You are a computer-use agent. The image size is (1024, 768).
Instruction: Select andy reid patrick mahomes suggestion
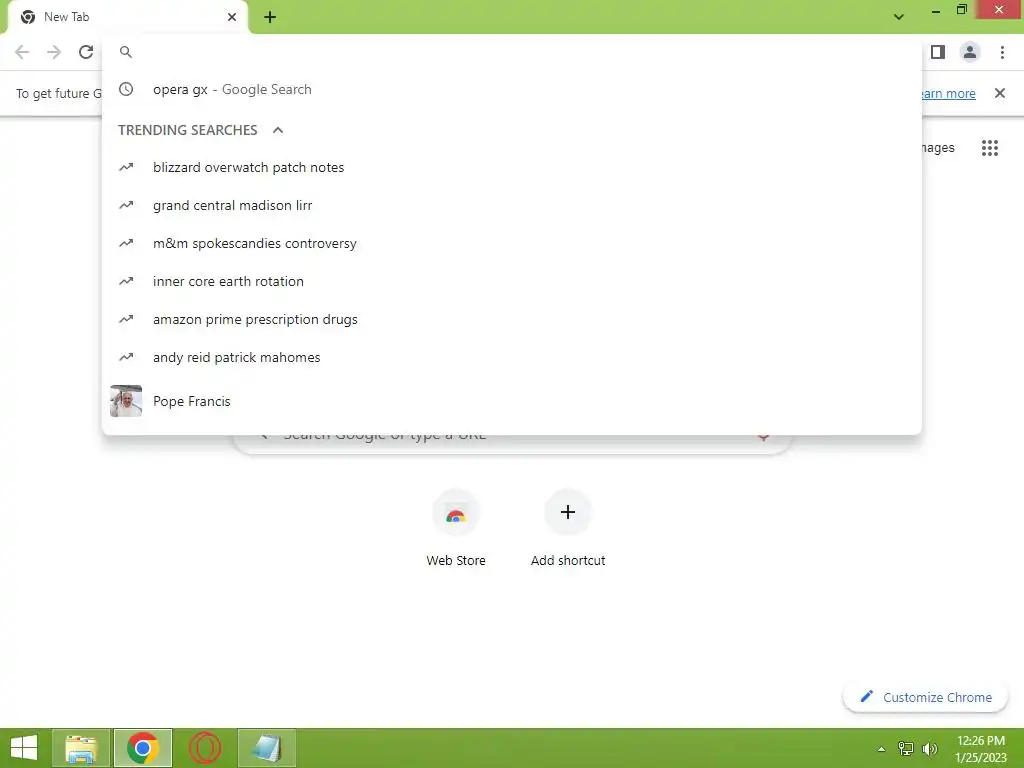512,357
